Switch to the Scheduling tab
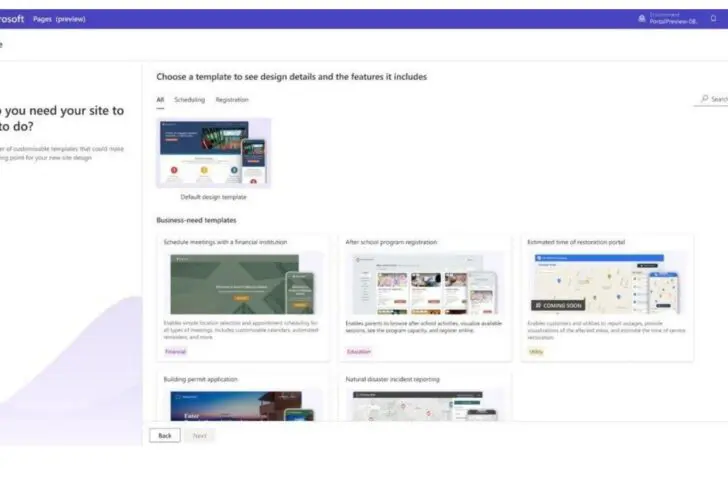This screenshot has width=728, height=478. (189, 100)
